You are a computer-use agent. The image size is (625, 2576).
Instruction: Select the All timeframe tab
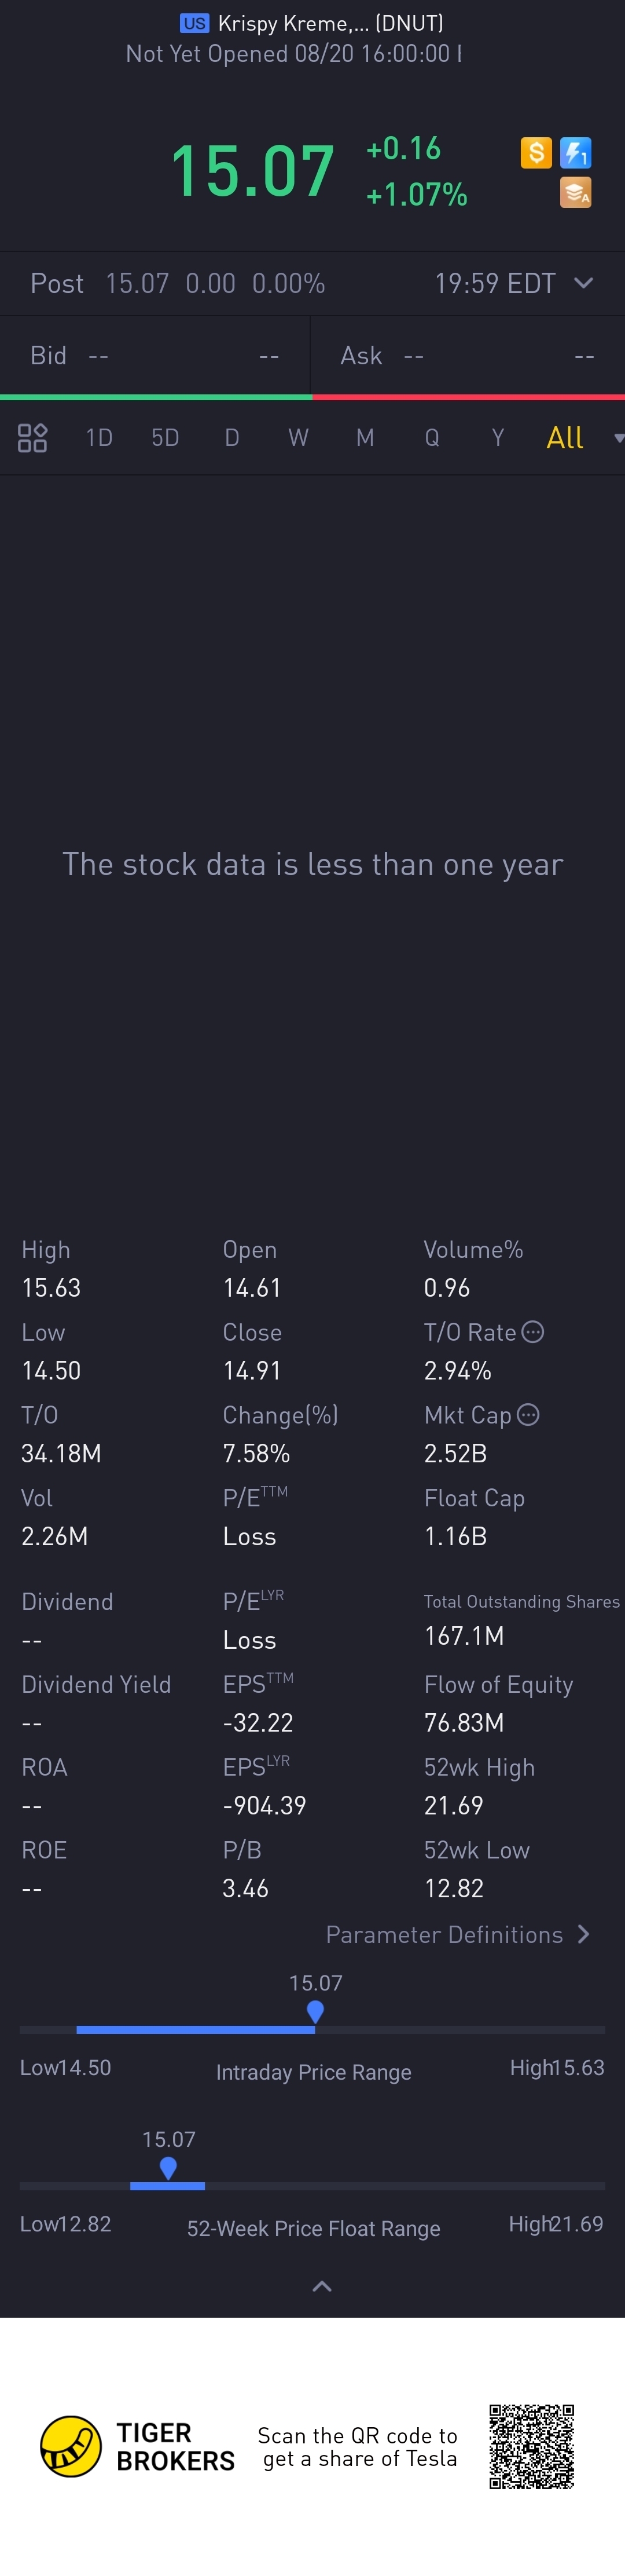[565, 438]
